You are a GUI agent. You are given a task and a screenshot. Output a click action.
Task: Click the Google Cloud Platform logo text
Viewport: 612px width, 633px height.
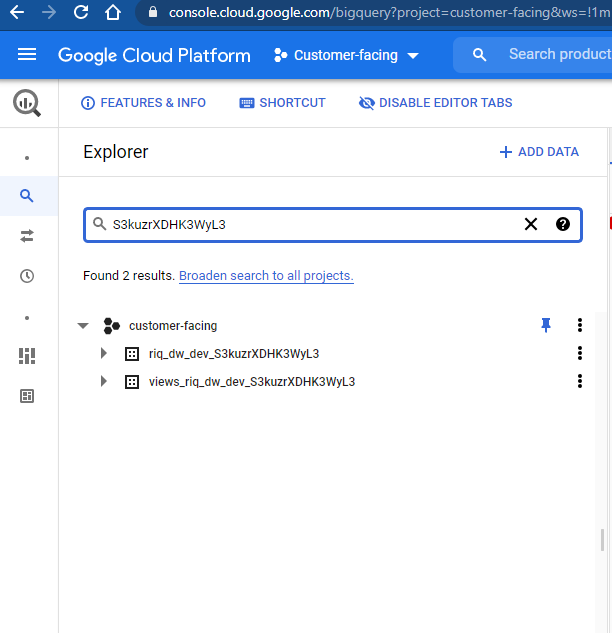point(154,55)
